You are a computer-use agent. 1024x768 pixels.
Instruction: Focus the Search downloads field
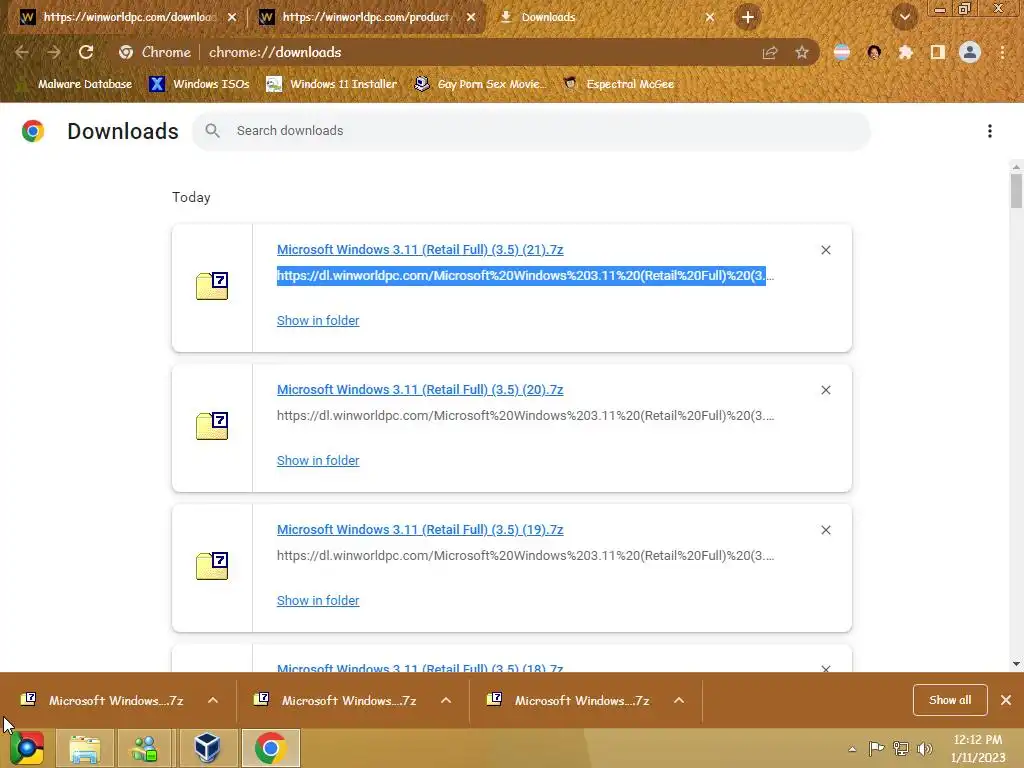coord(531,131)
